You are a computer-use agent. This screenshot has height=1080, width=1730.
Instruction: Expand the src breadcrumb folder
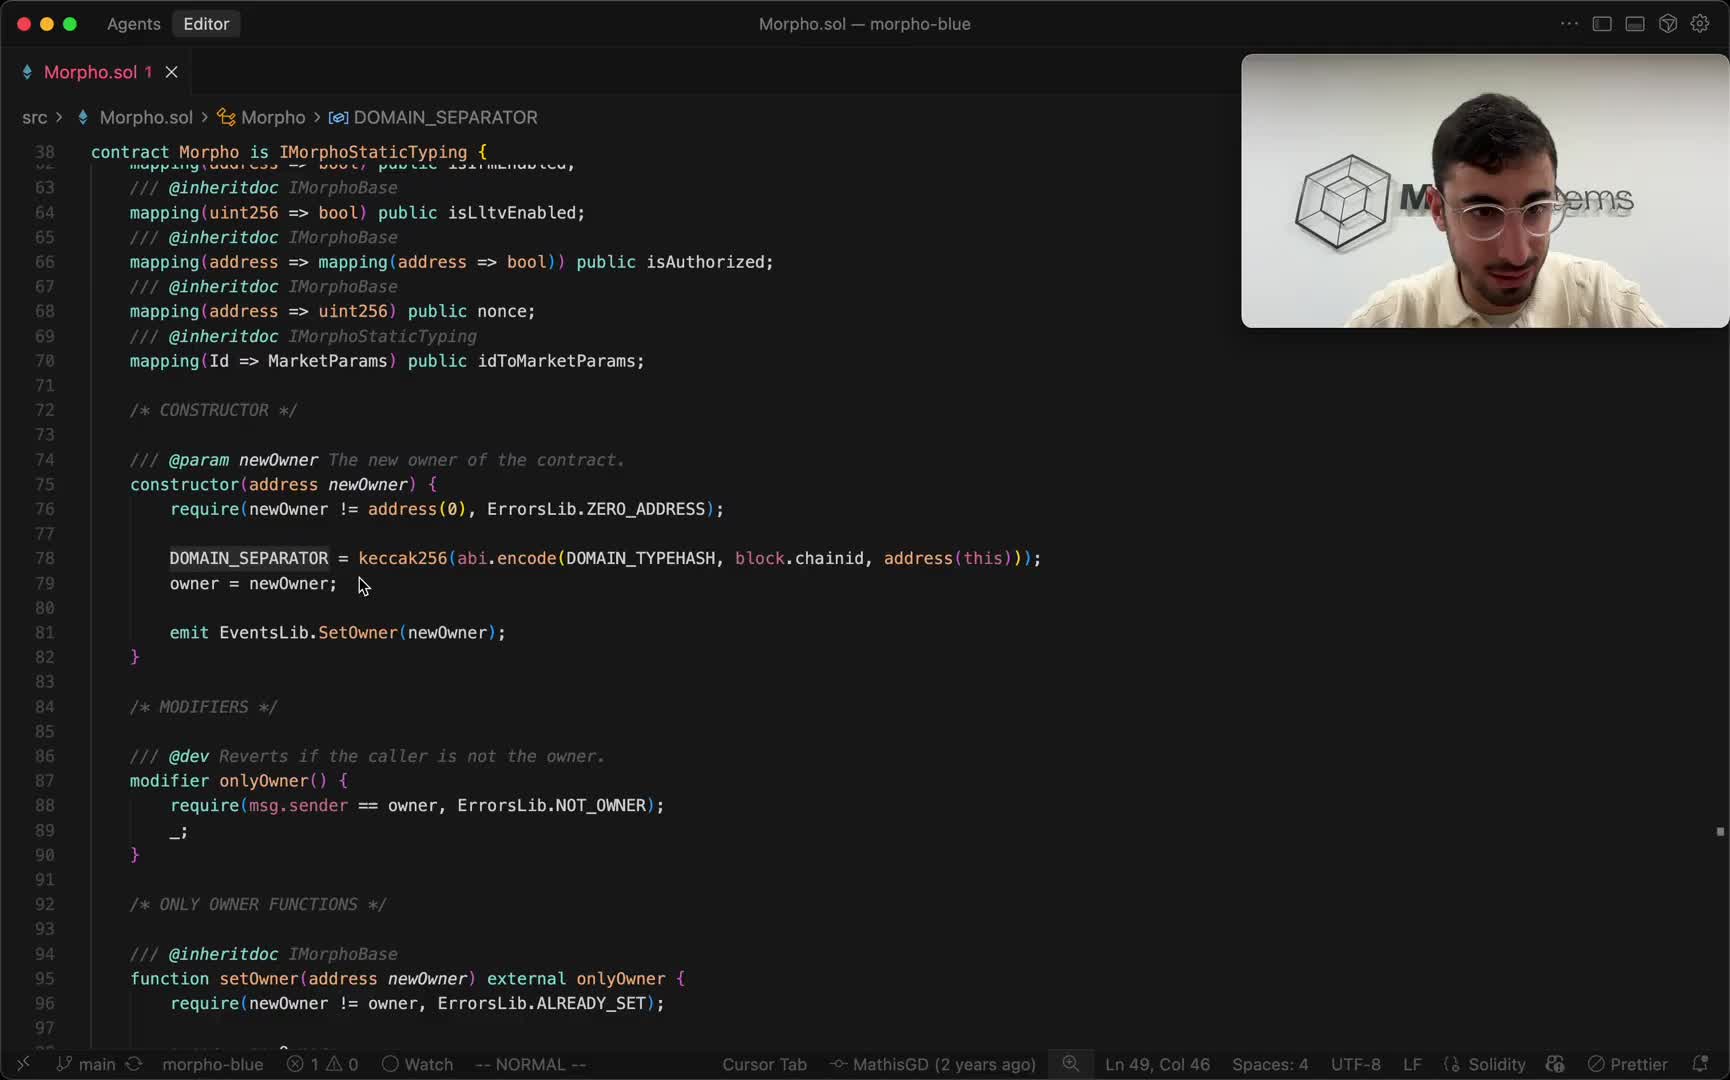click(x=35, y=118)
